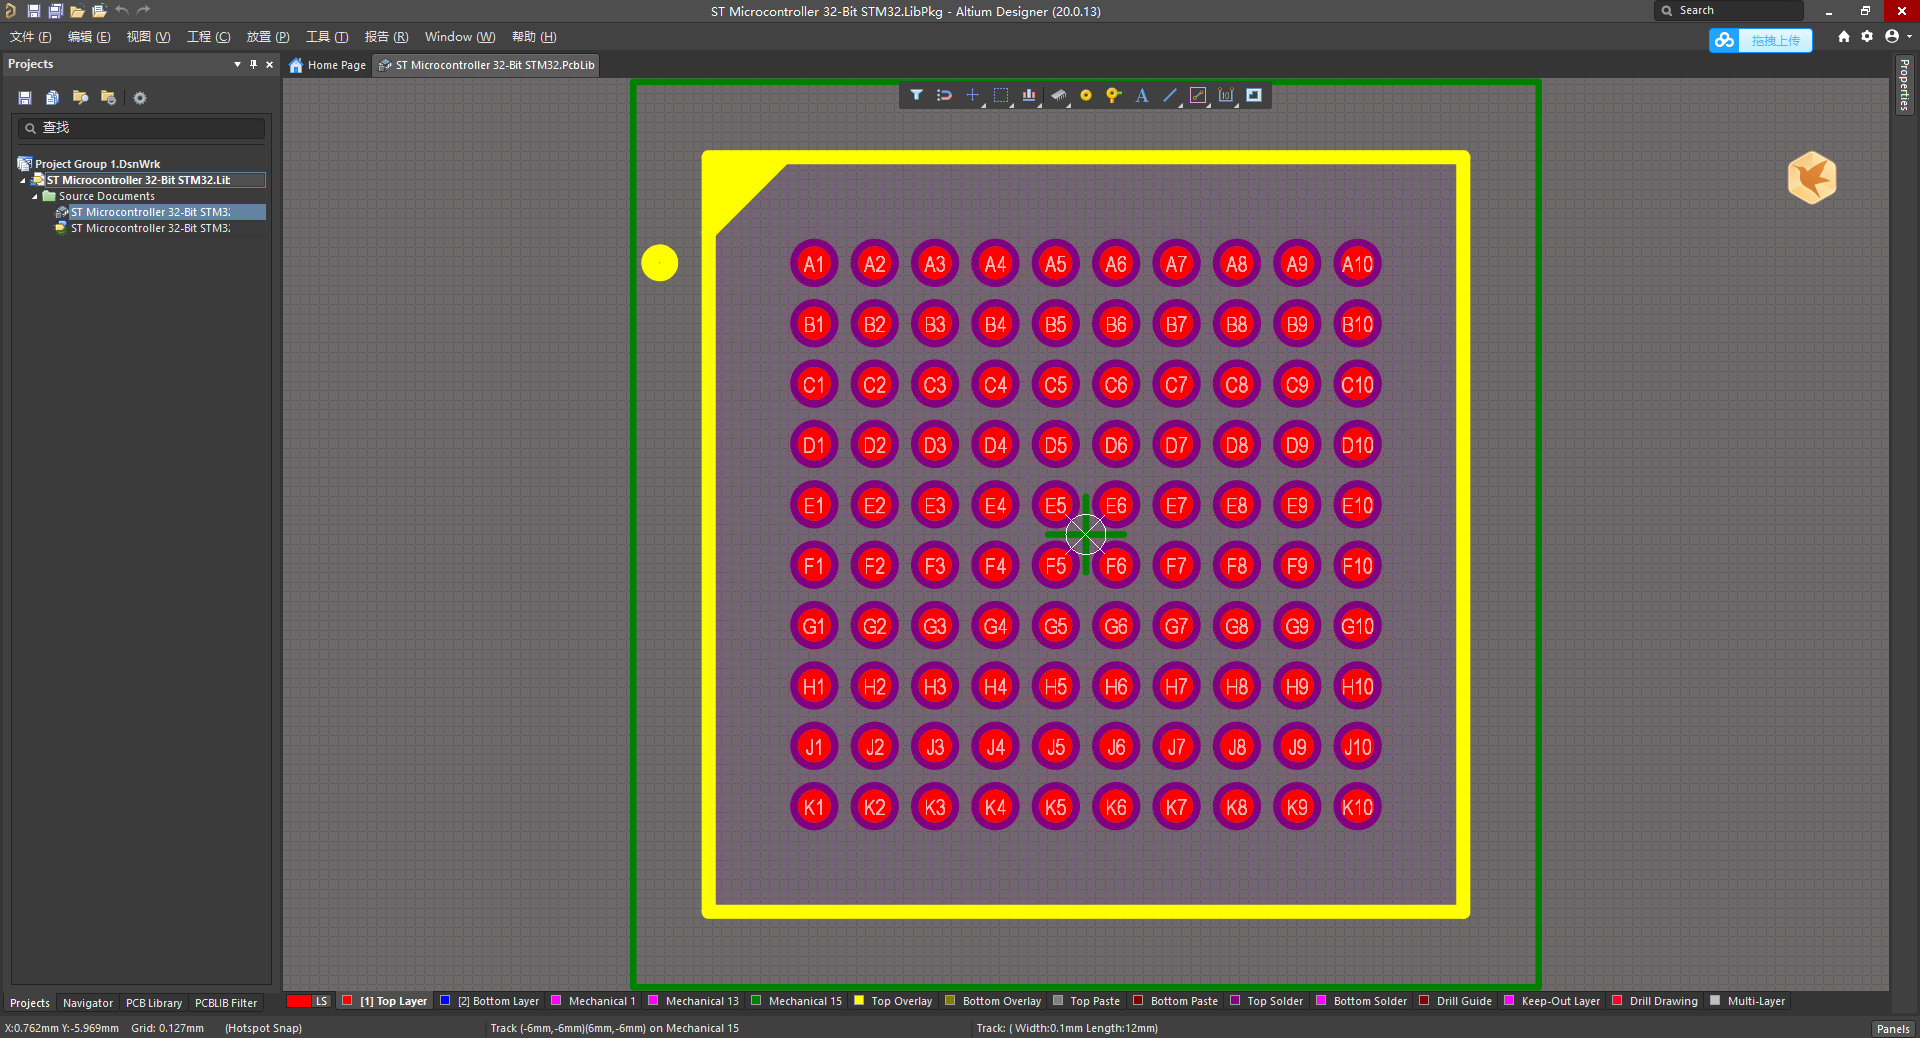Open the 工具 (T) menu
The height and width of the screenshot is (1038, 1920).
click(327, 37)
